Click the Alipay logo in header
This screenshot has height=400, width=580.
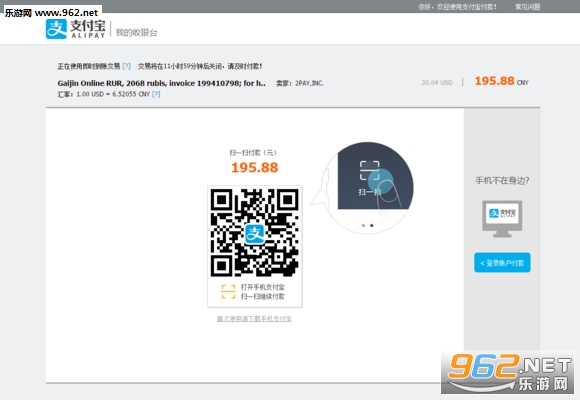point(76,29)
